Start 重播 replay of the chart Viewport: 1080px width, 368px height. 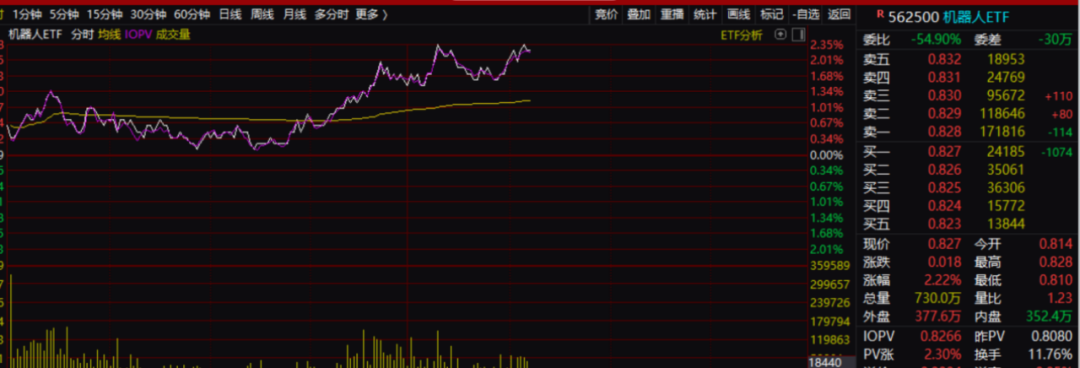pos(672,14)
